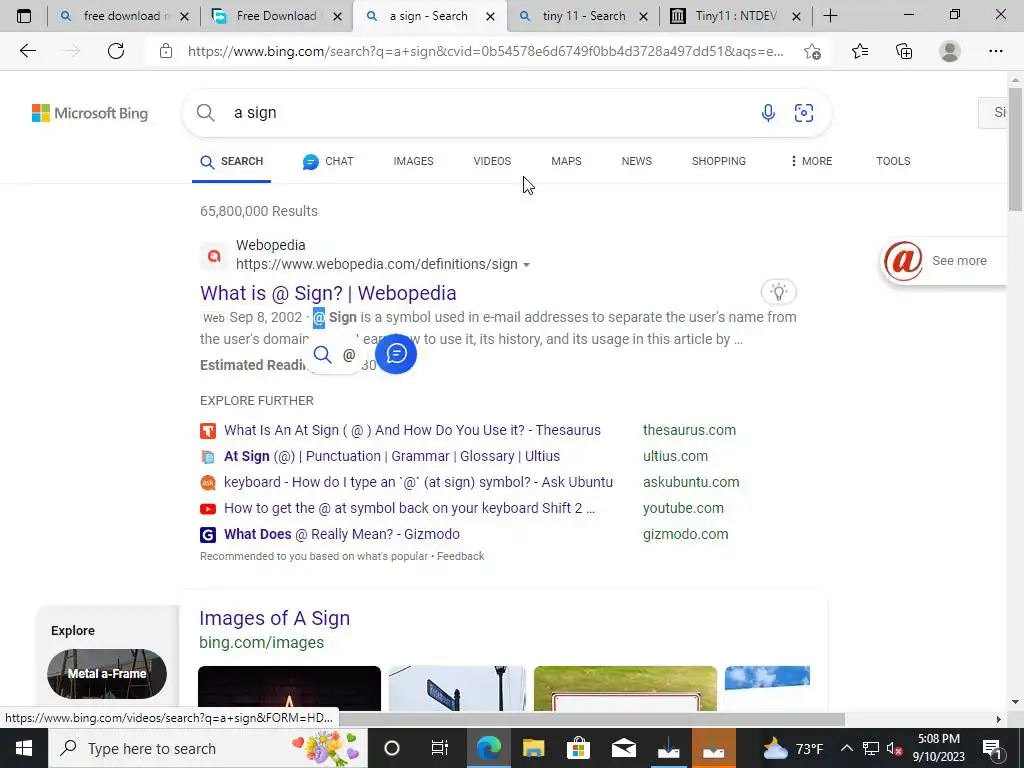1024x768 pixels.
Task: Expand dropdown arrow next to webopedia URL
Action: [x=526, y=264]
